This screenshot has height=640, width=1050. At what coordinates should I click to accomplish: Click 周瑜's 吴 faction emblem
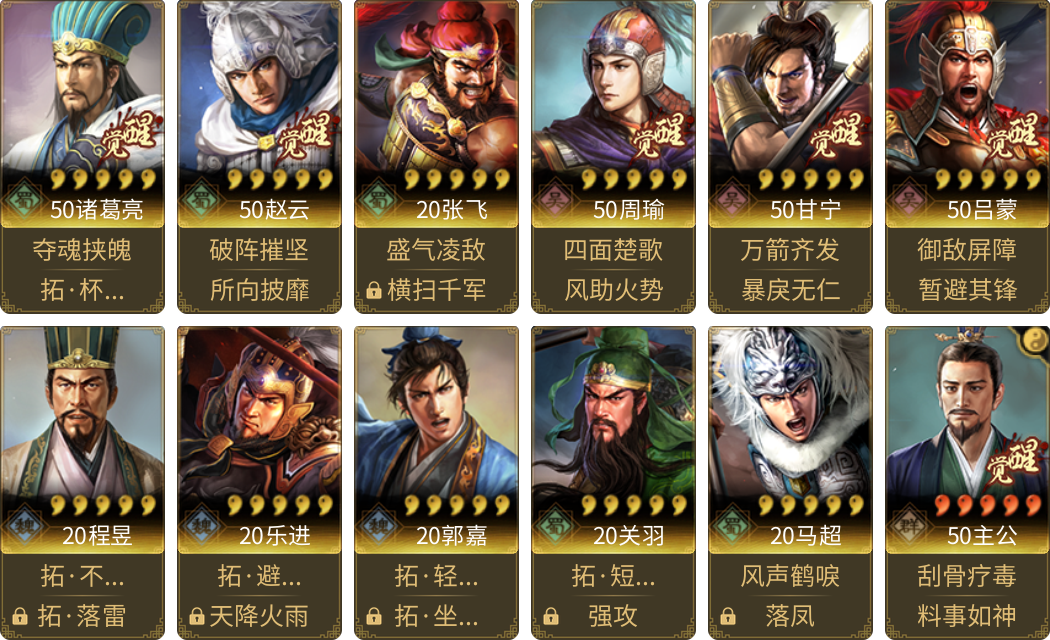click(554, 200)
